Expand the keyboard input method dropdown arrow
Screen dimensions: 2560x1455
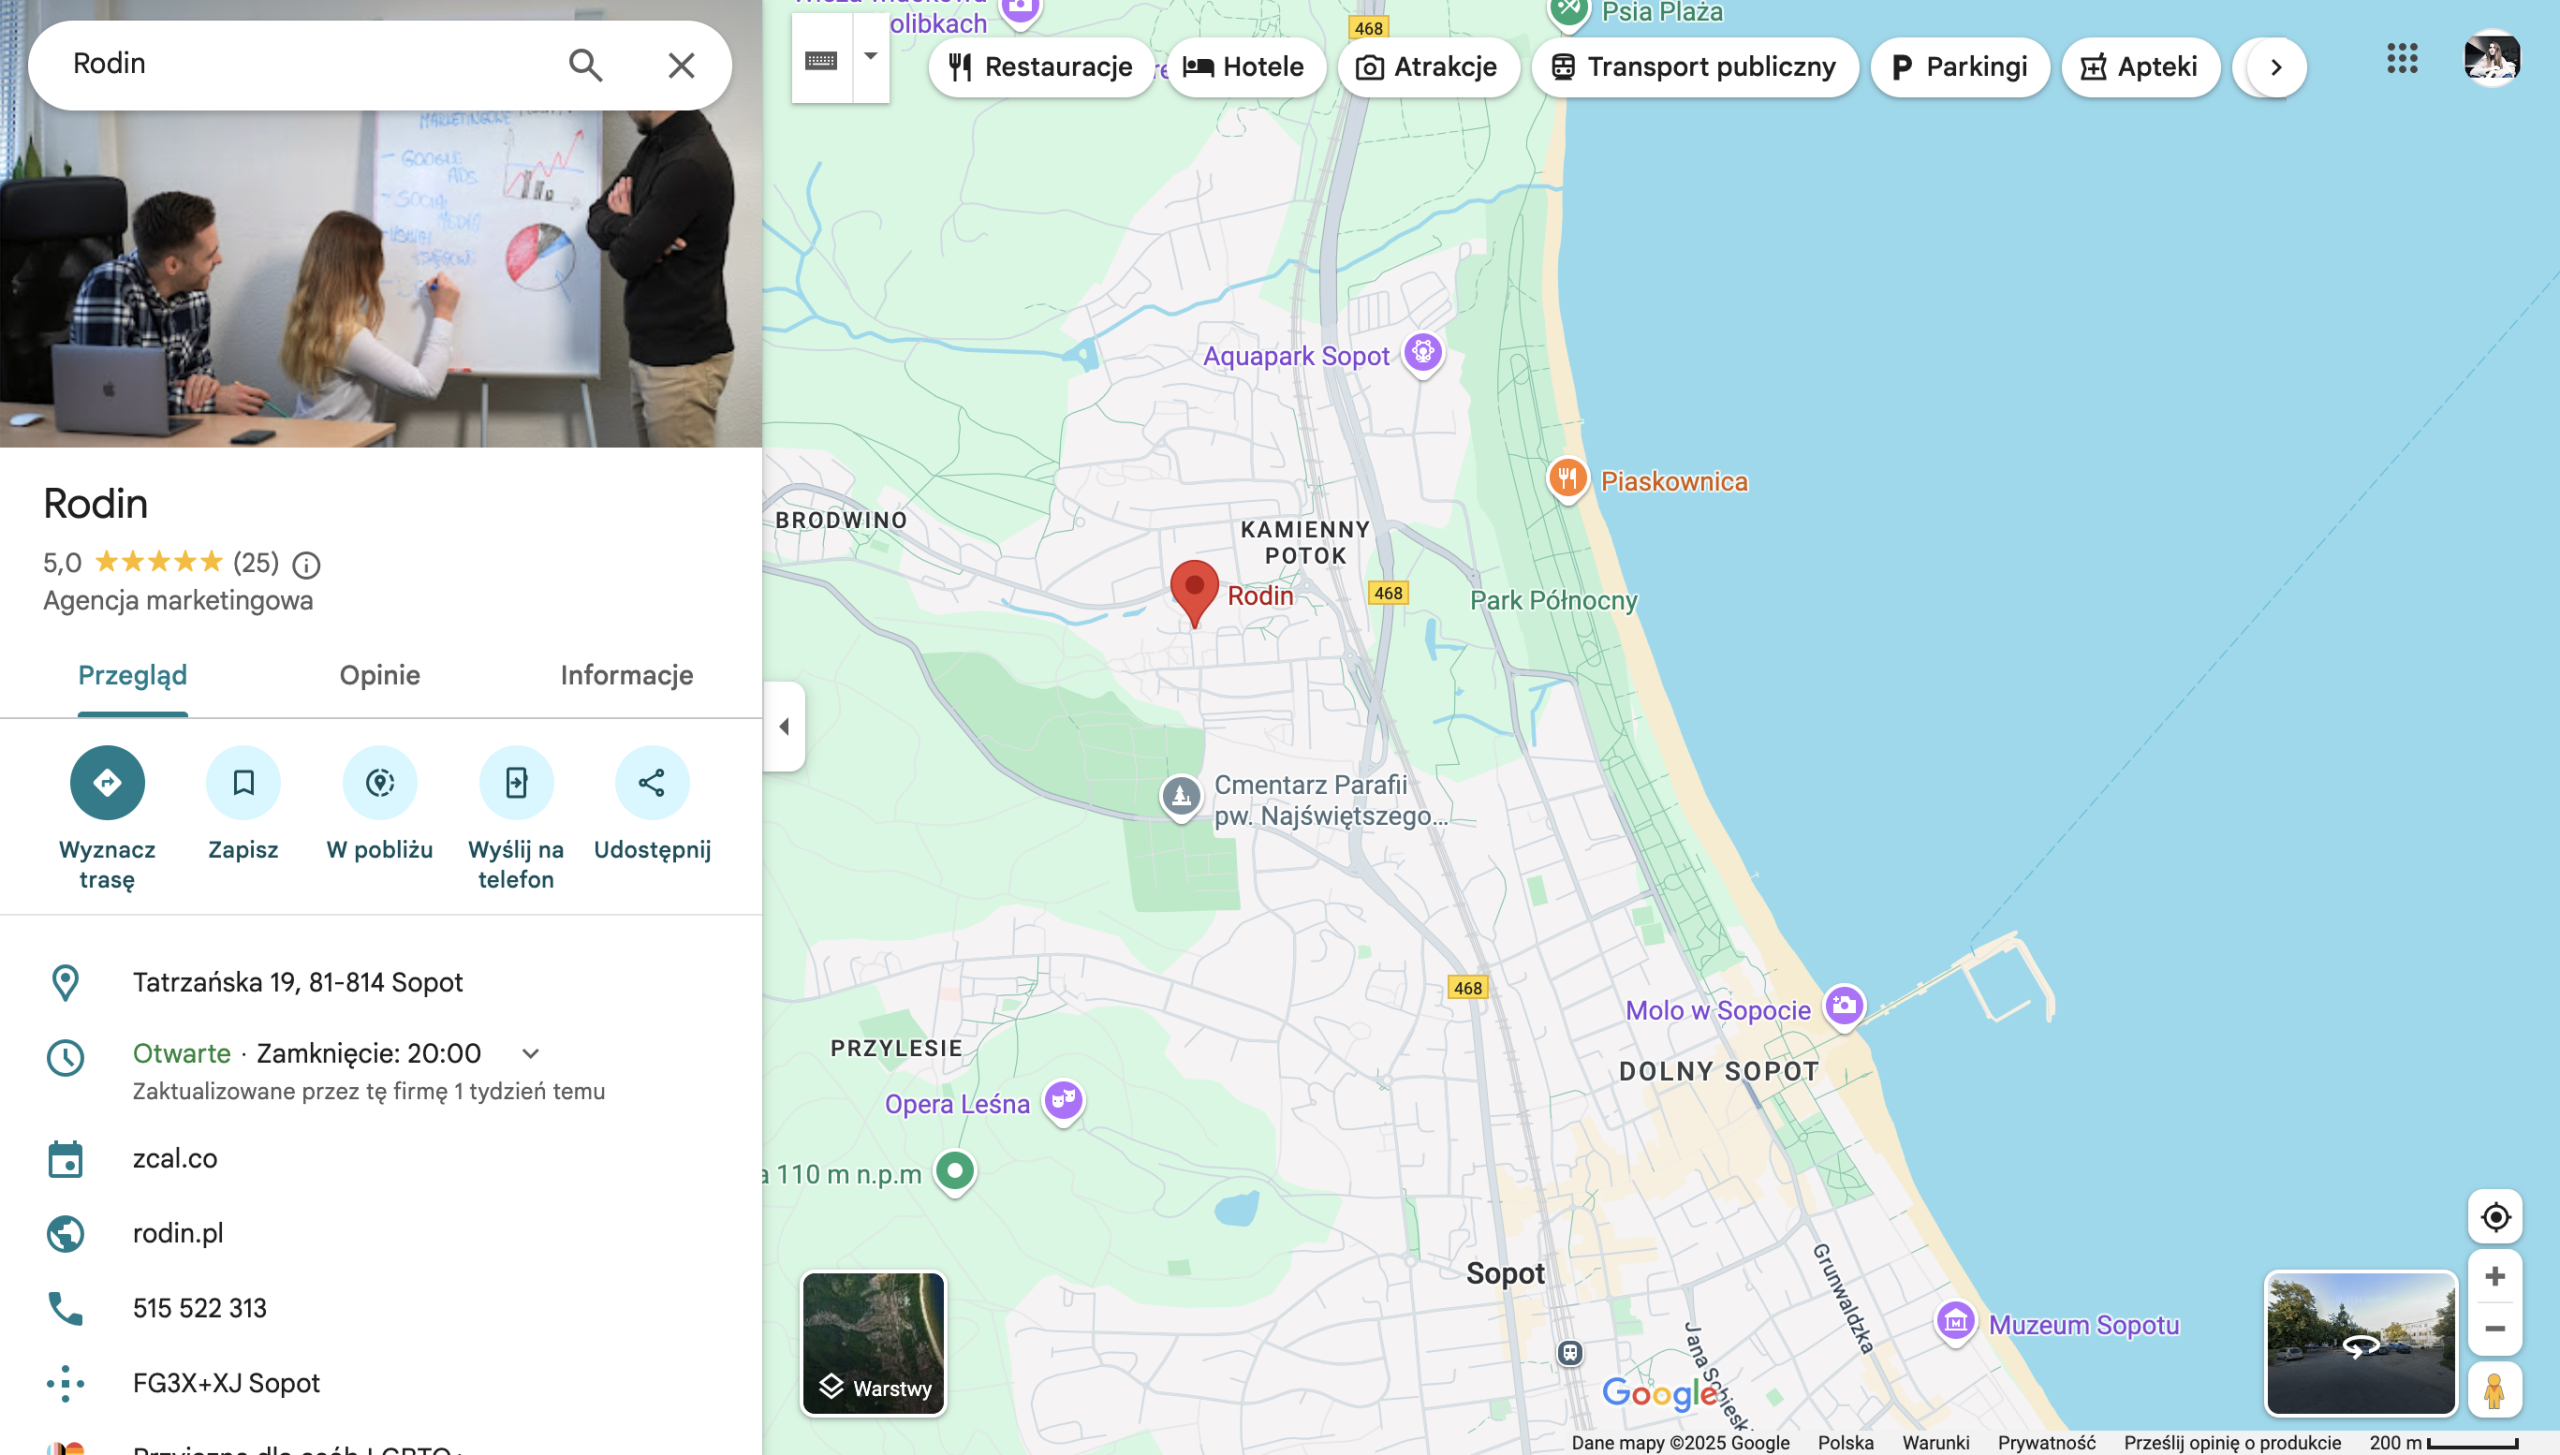871,57
